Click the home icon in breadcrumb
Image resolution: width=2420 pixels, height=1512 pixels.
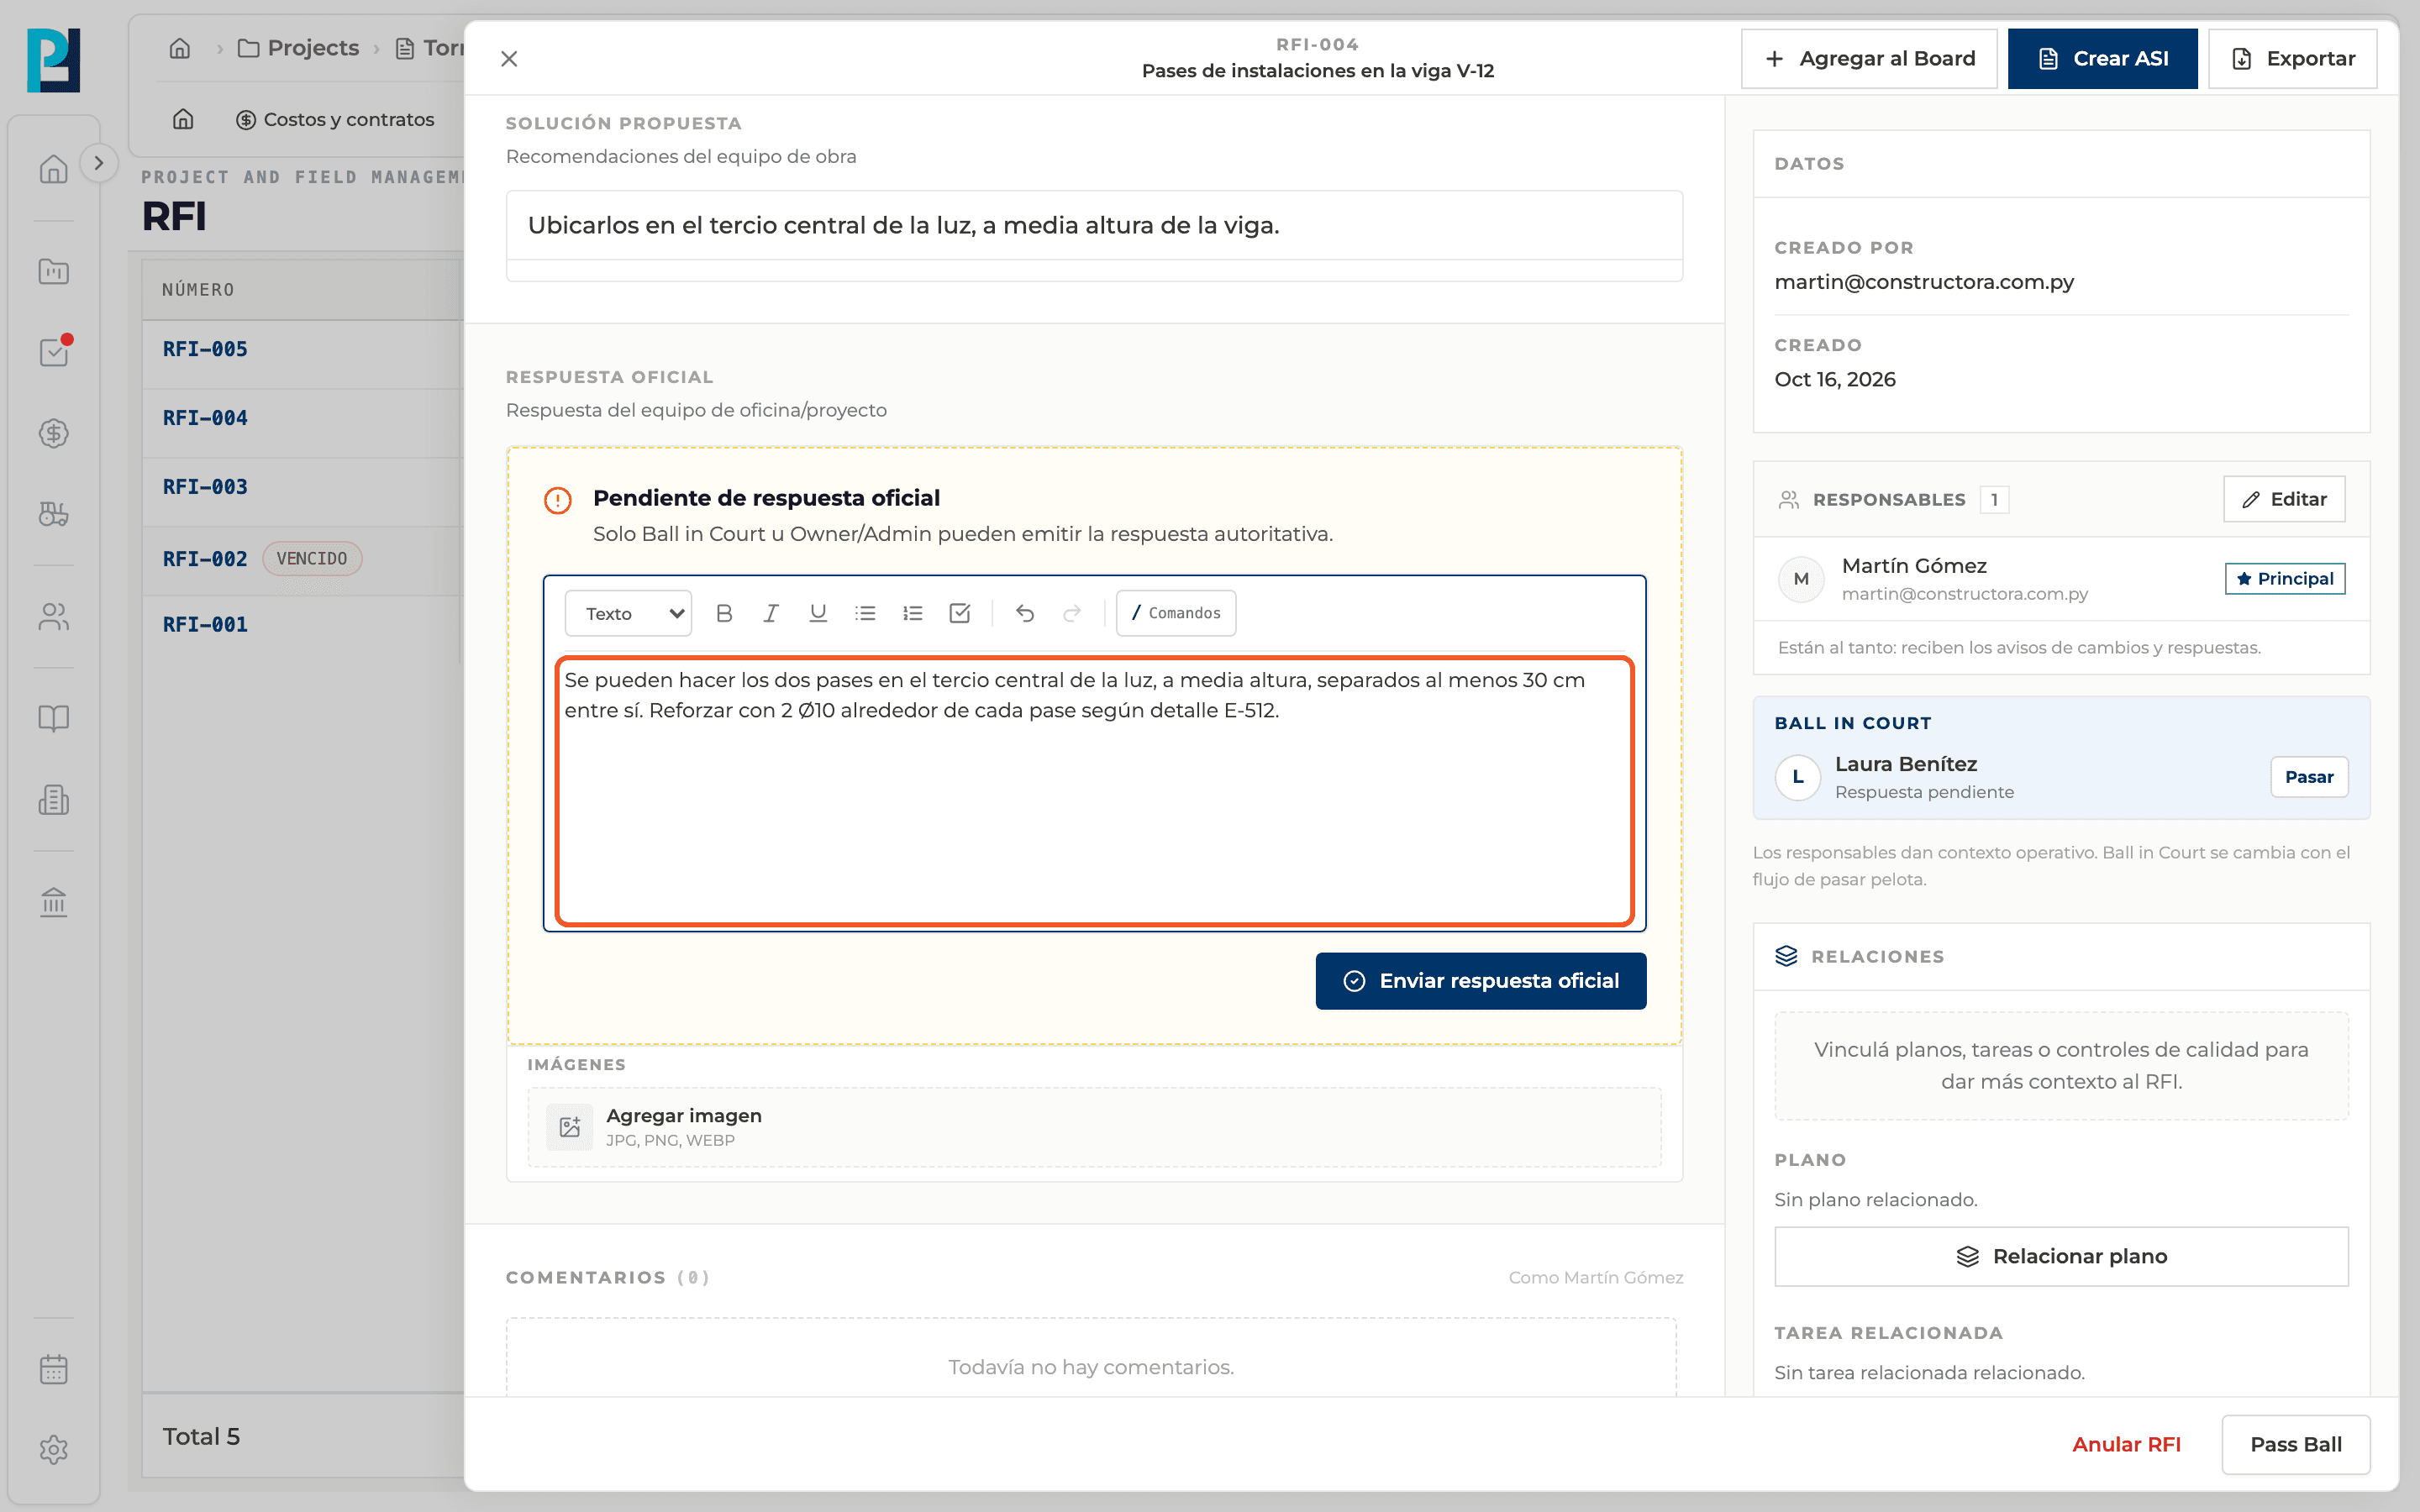coord(180,48)
